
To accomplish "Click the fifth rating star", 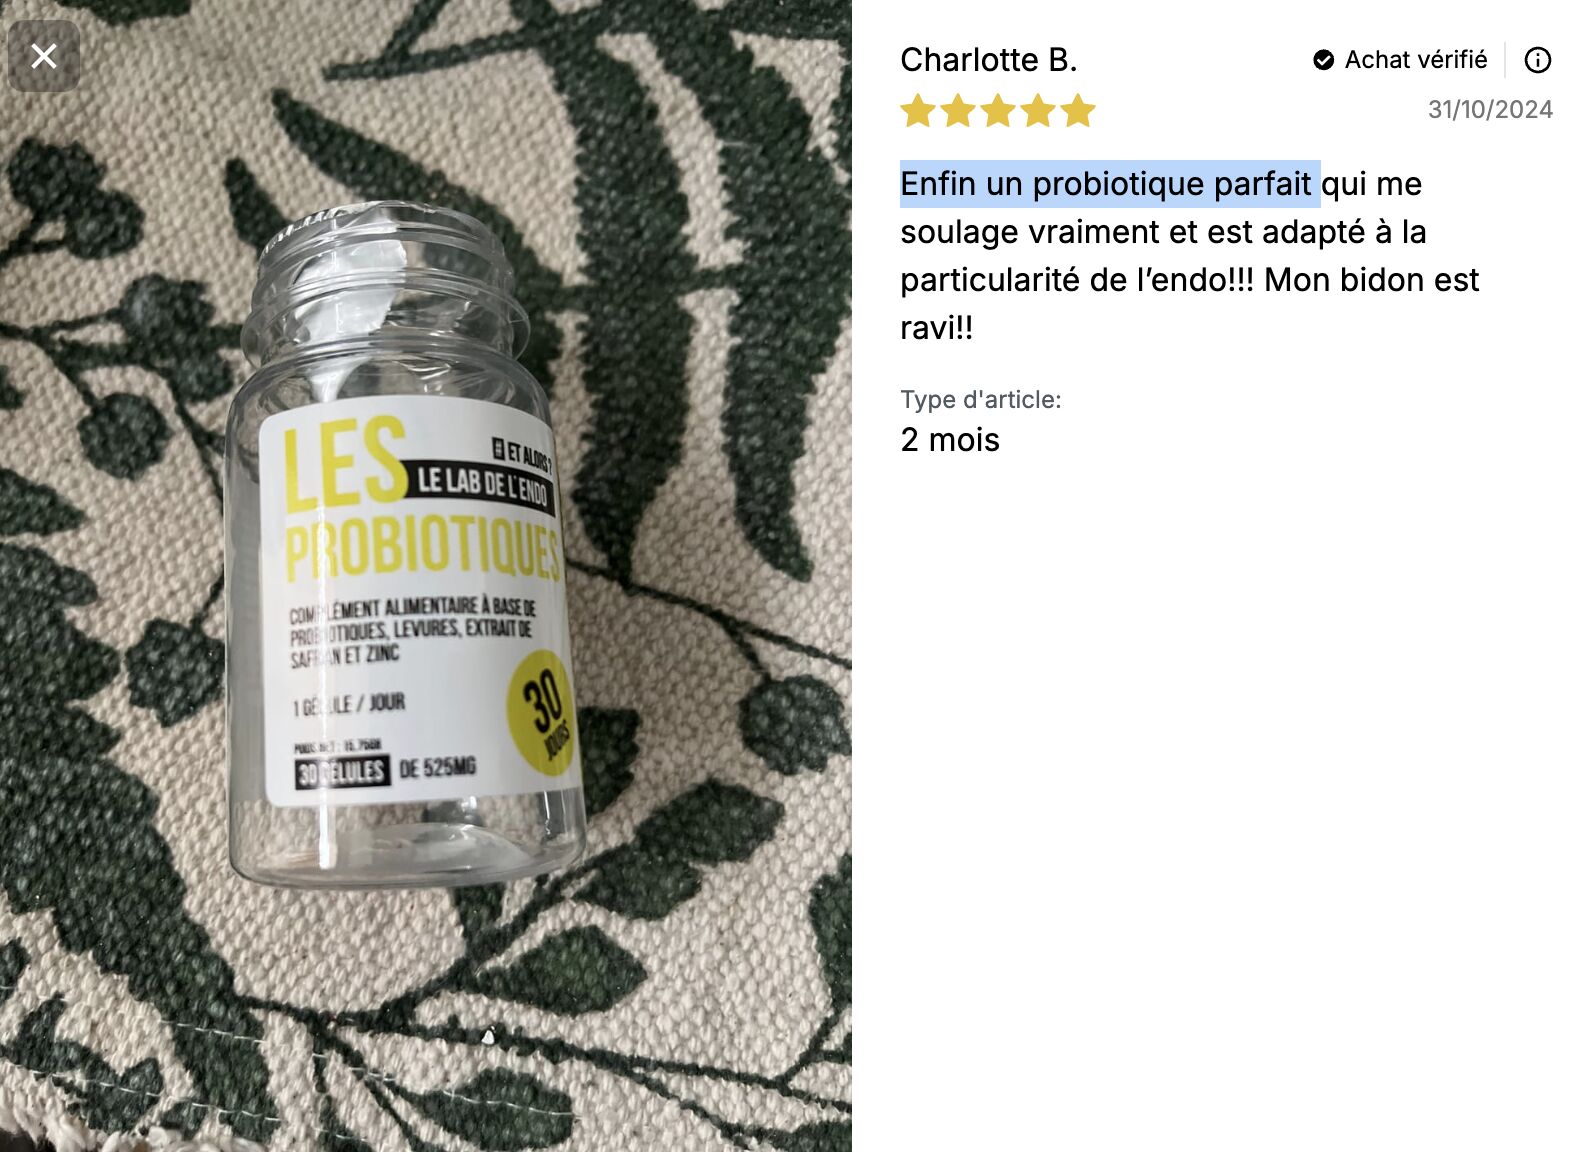I will pos(1077,110).
